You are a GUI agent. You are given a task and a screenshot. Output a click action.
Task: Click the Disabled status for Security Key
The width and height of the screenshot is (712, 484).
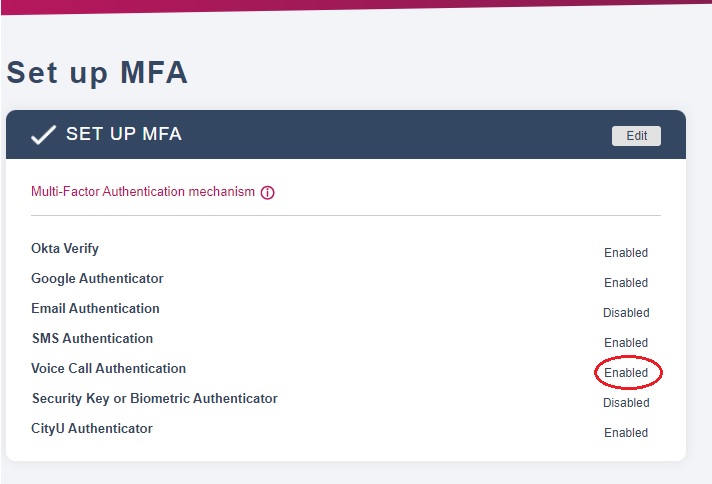[x=626, y=403]
